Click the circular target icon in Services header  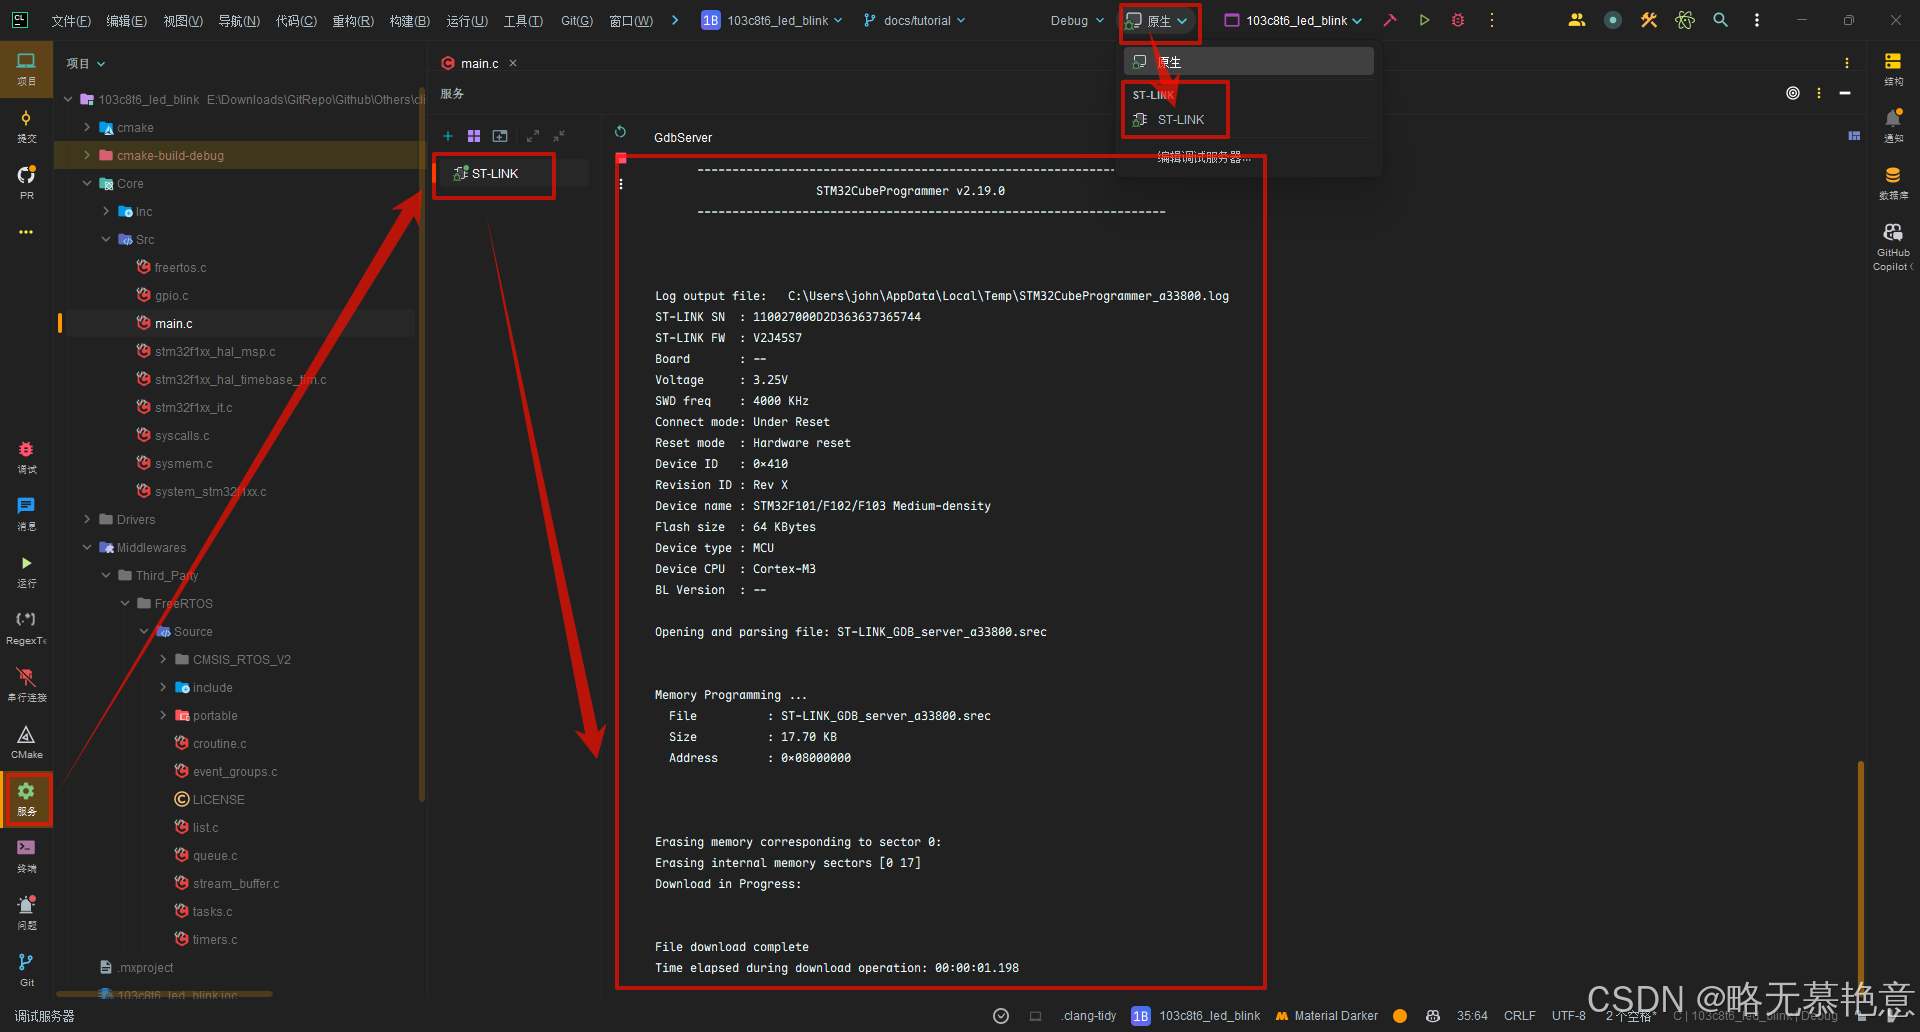click(x=1793, y=93)
